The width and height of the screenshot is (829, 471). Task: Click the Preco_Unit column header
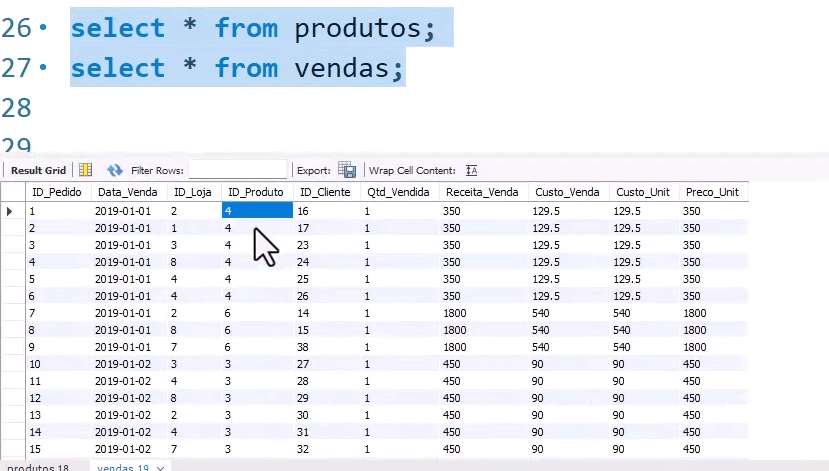click(712, 192)
